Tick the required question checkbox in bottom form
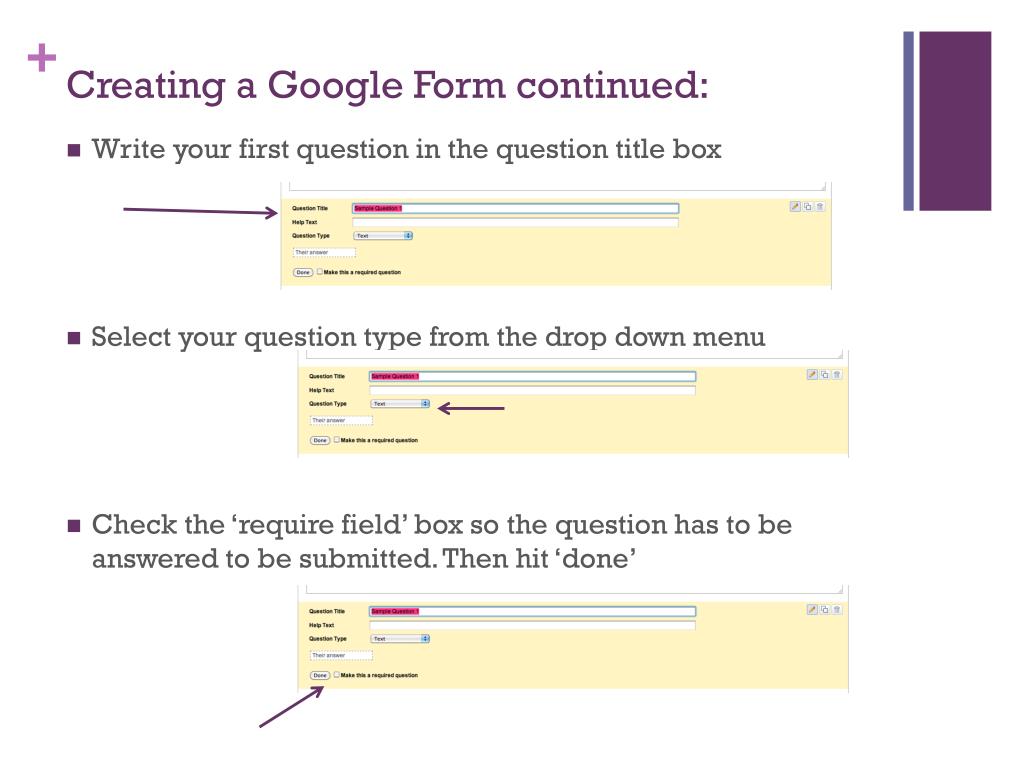The height and width of the screenshot is (768, 1024). 337,675
